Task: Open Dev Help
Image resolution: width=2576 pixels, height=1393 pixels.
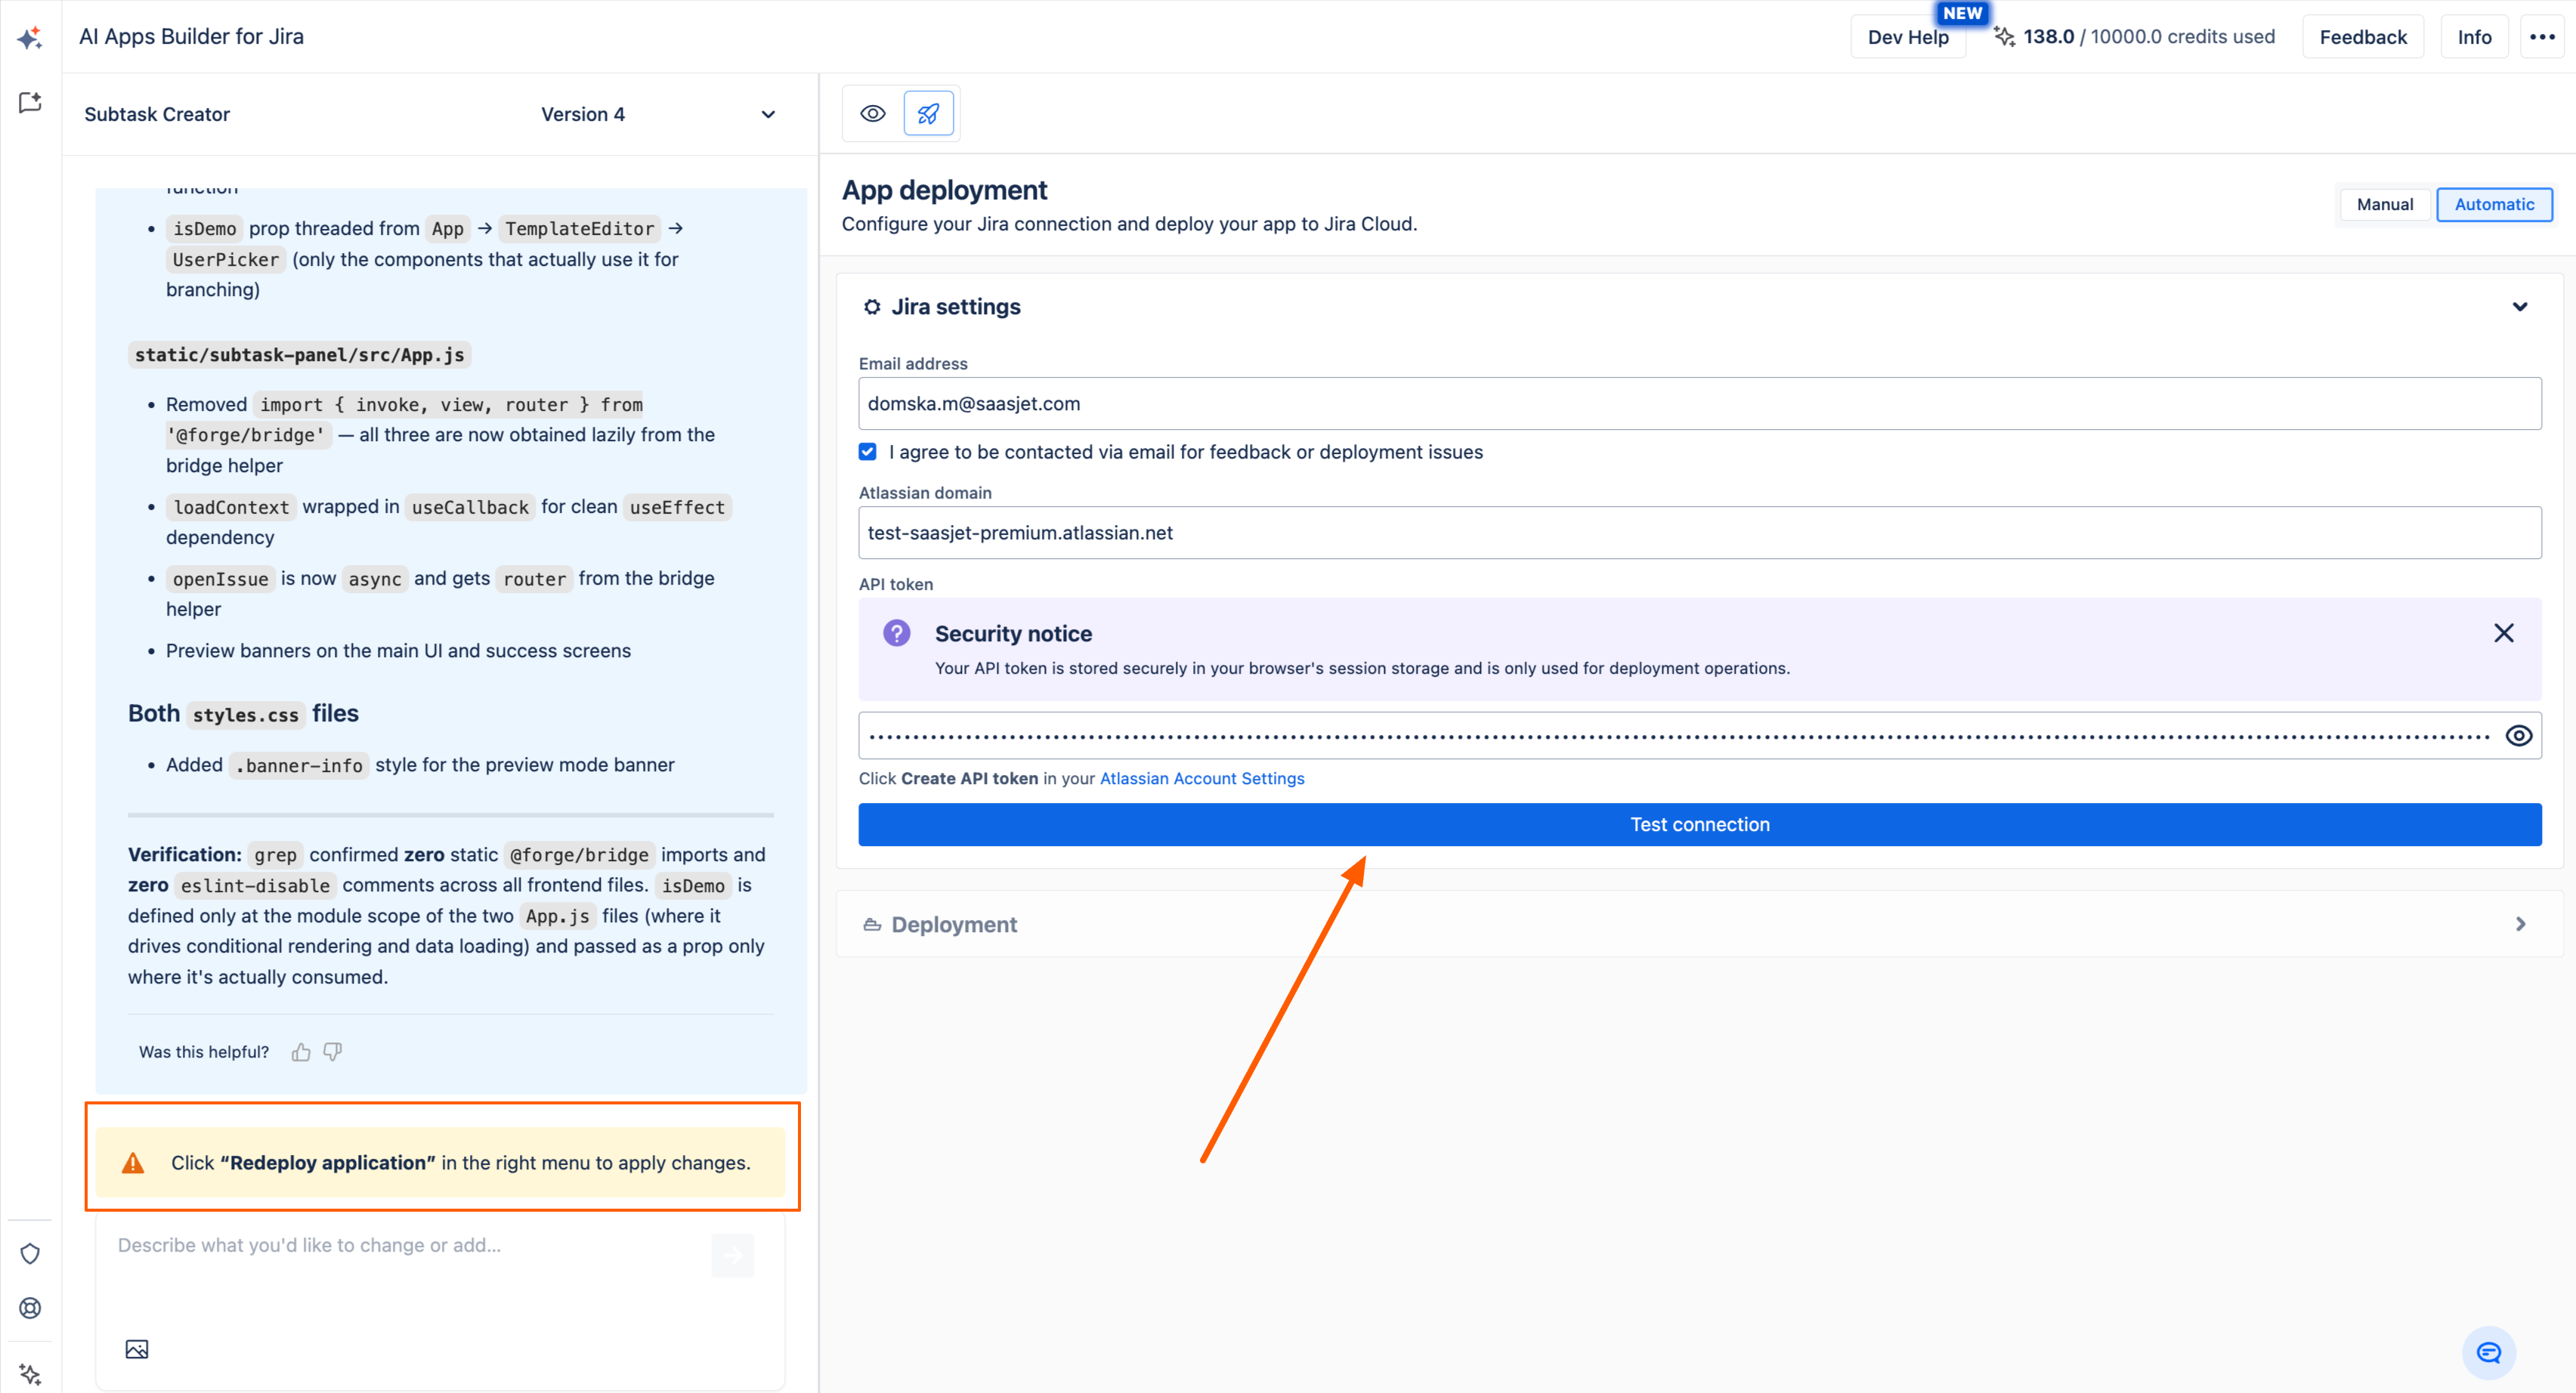Action: [1908, 37]
